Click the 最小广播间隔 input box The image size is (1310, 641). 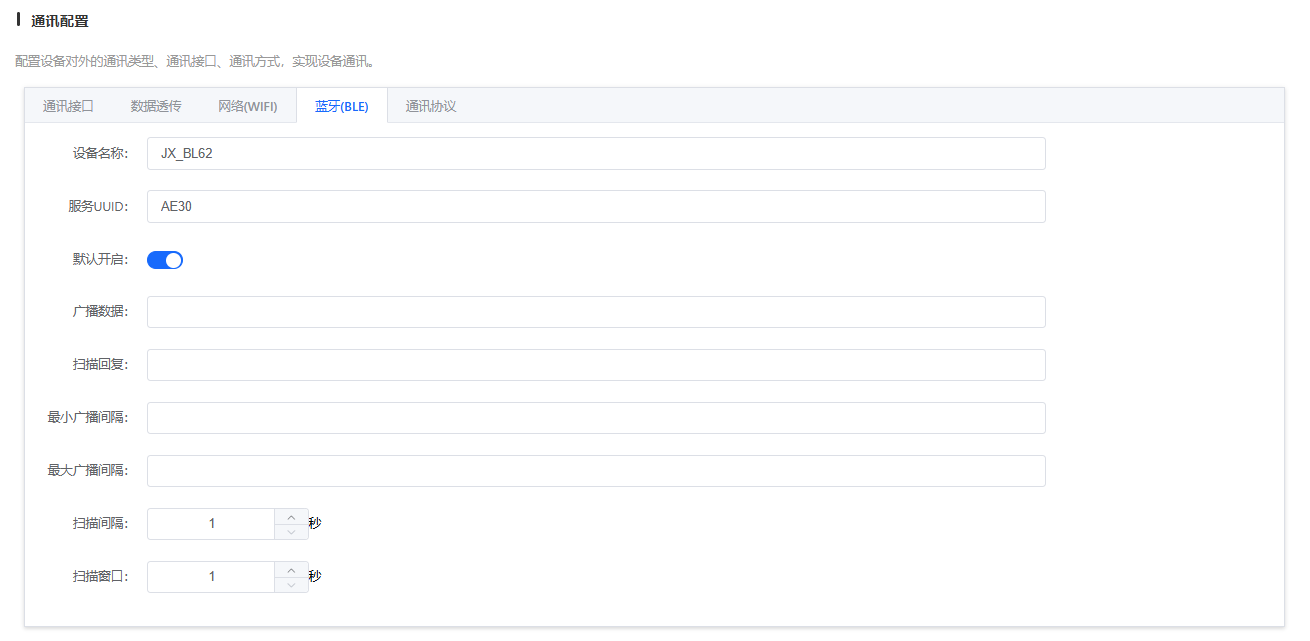(x=595, y=418)
